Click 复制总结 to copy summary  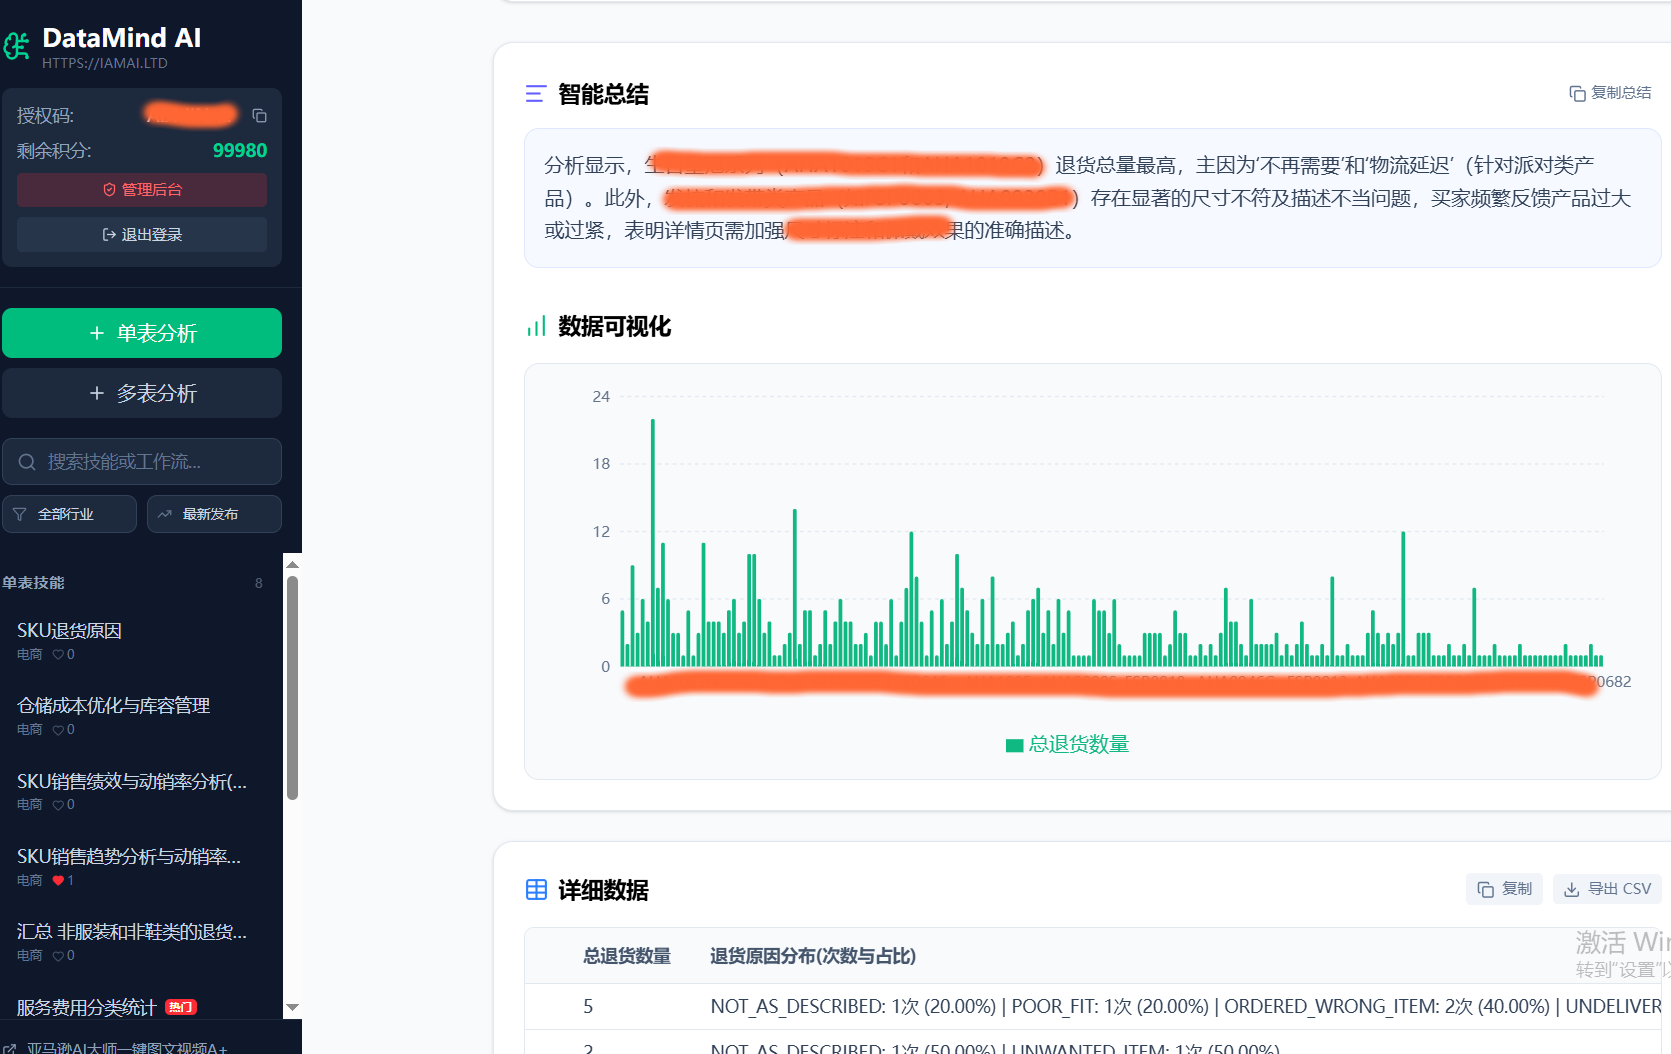[1610, 93]
